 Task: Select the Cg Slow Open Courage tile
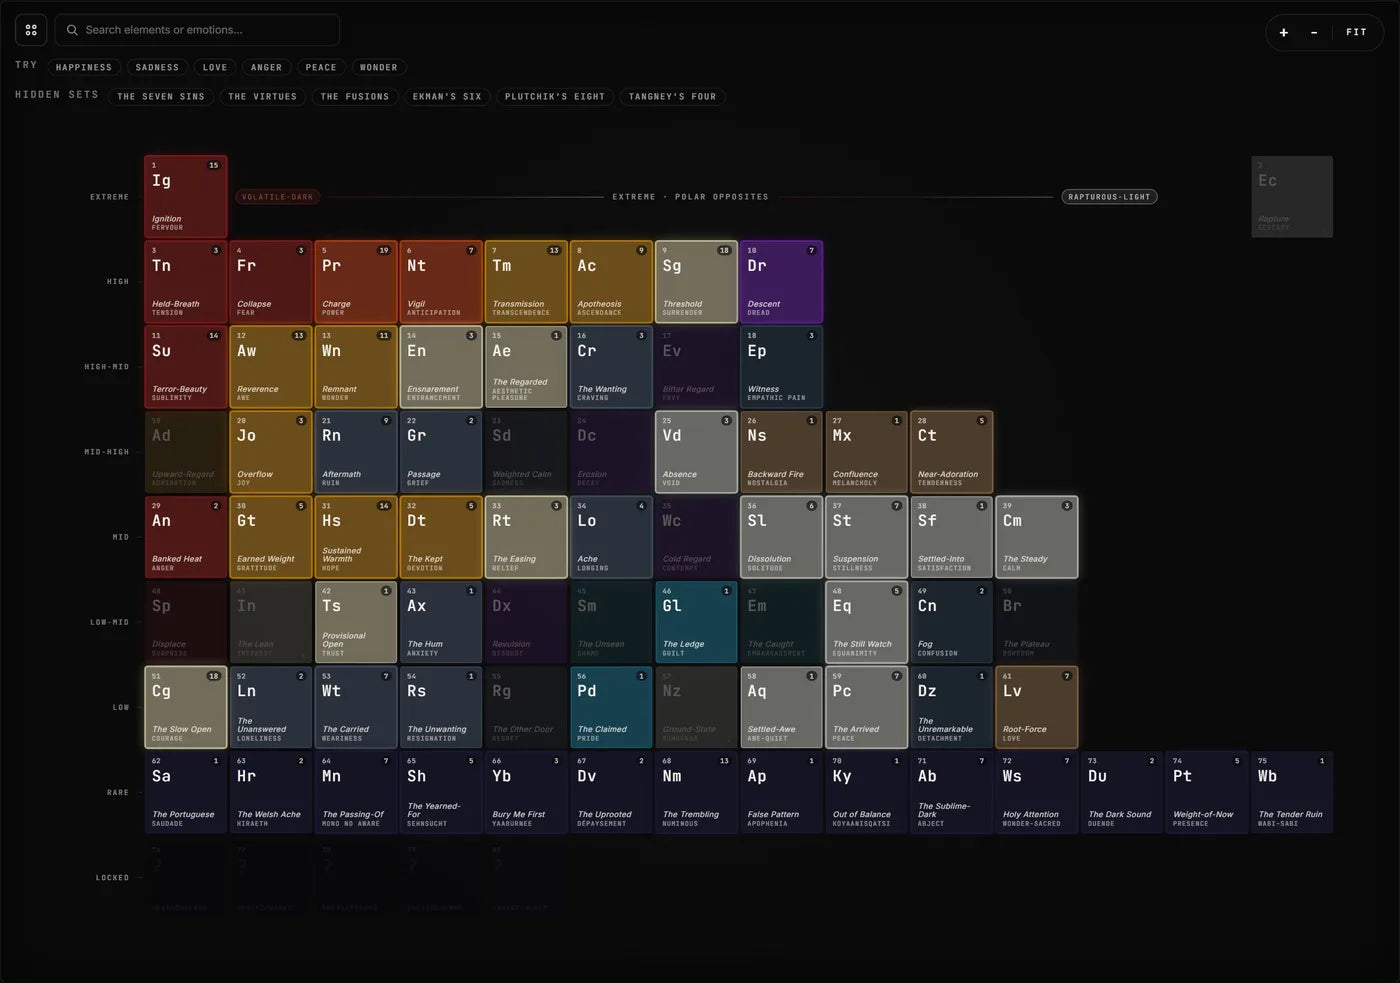click(186, 706)
